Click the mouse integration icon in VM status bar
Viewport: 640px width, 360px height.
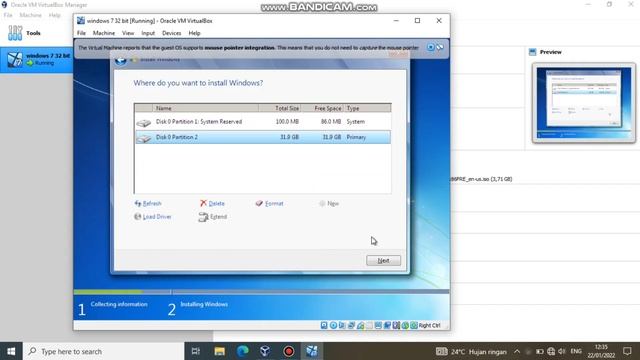pos(405,325)
